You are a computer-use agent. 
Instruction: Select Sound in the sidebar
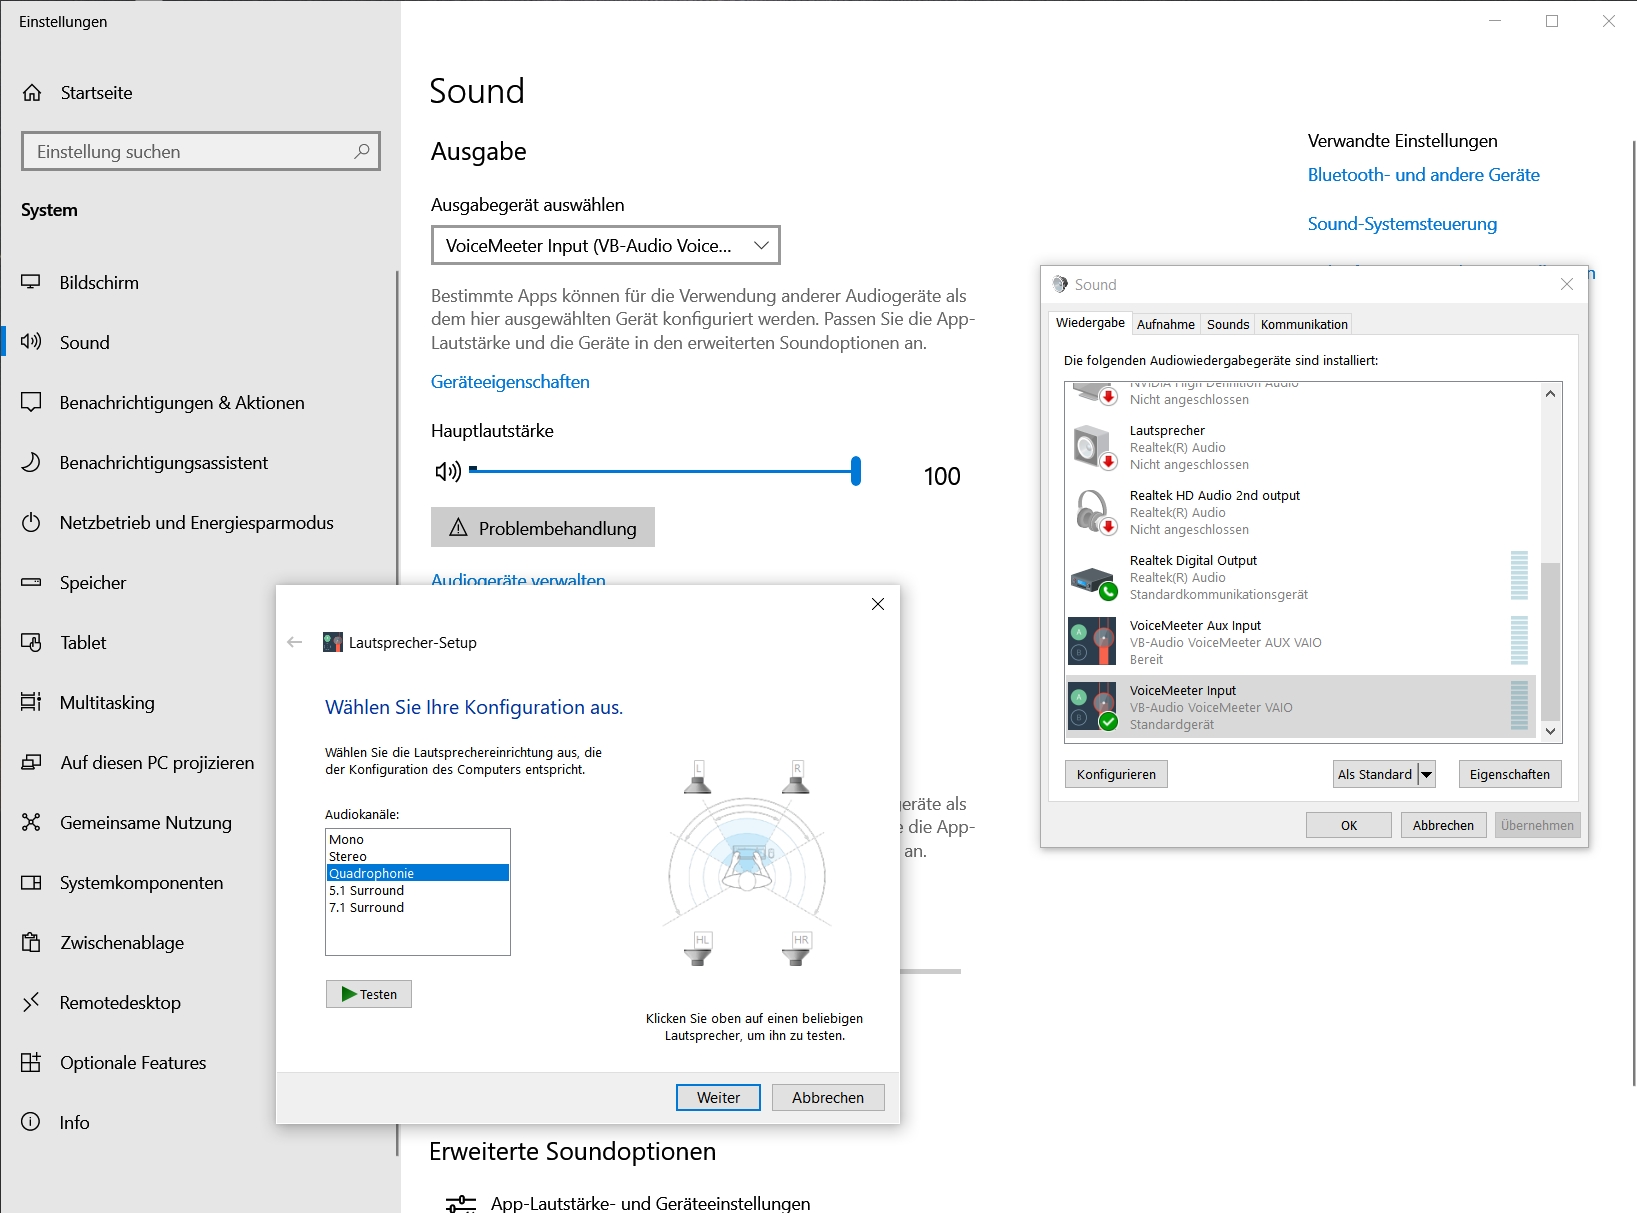click(x=84, y=343)
